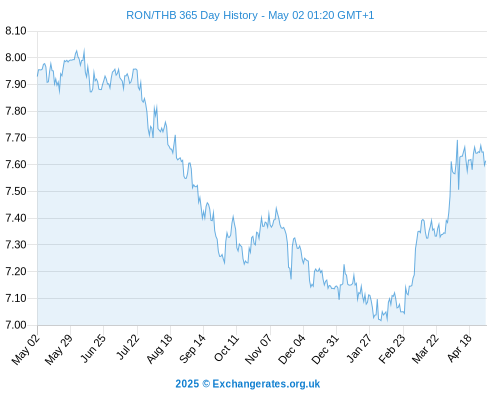The width and height of the screenshot is (495, 400).
Task: Select the Oct 11 date marker
Action: point(226,348)
